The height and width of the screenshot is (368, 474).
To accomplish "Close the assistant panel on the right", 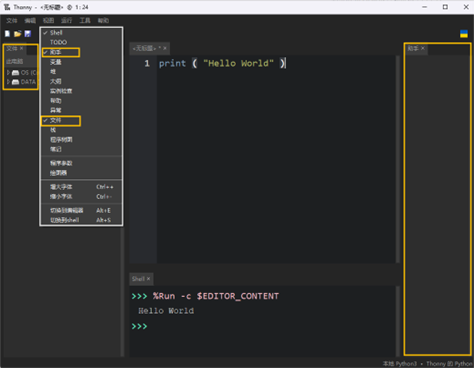I will (423, 48).
